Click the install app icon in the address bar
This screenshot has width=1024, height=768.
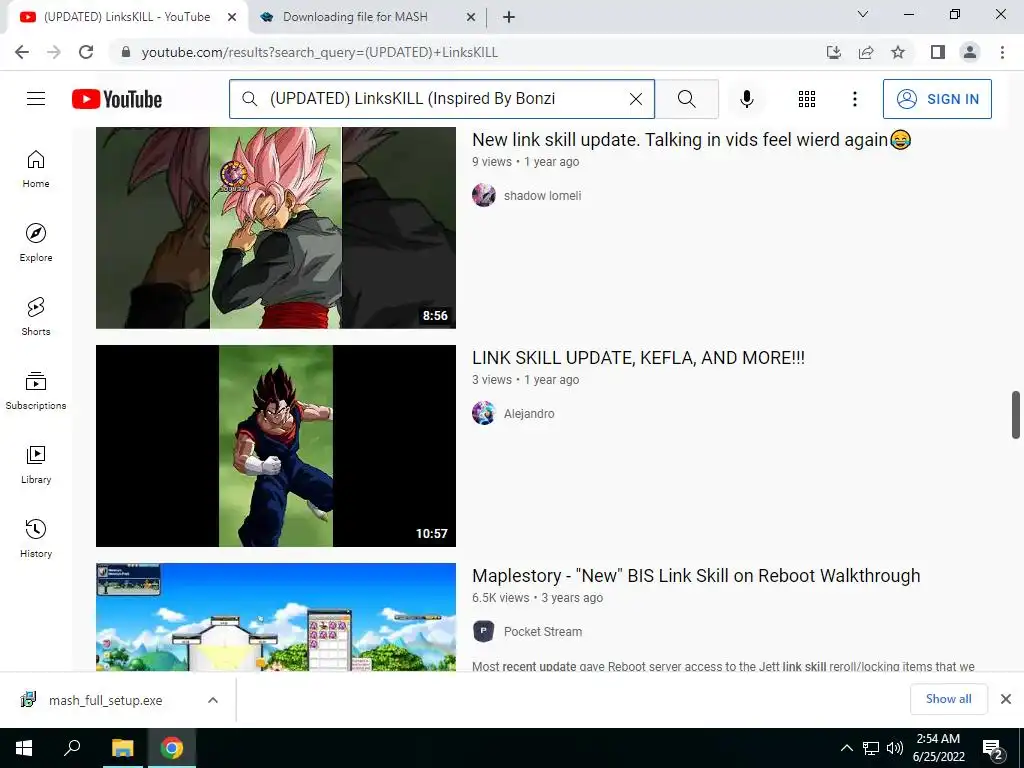[x=833, y=52]
